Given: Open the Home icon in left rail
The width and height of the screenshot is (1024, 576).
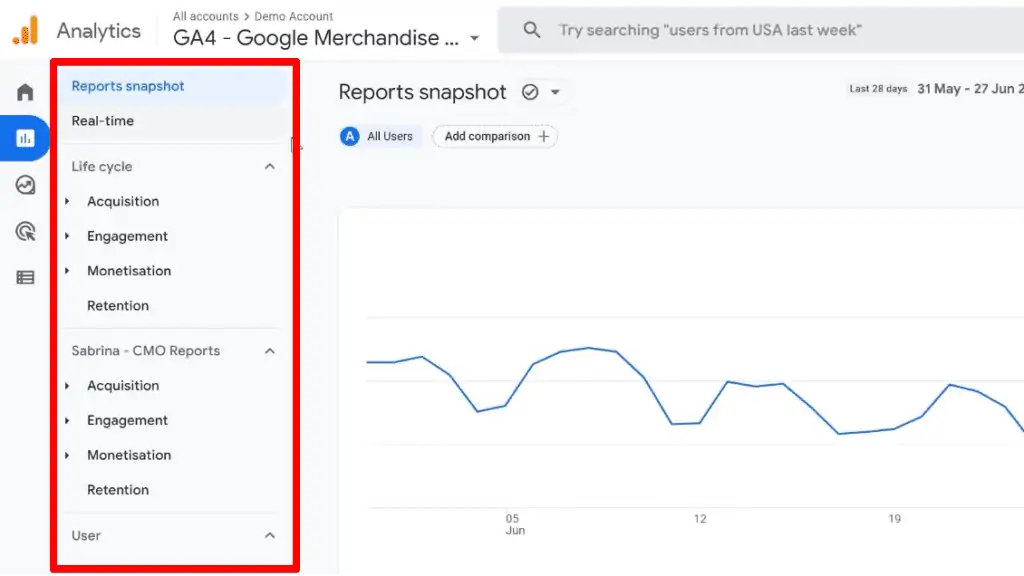Looking at the screenshot, I should (x=25, y=92).
